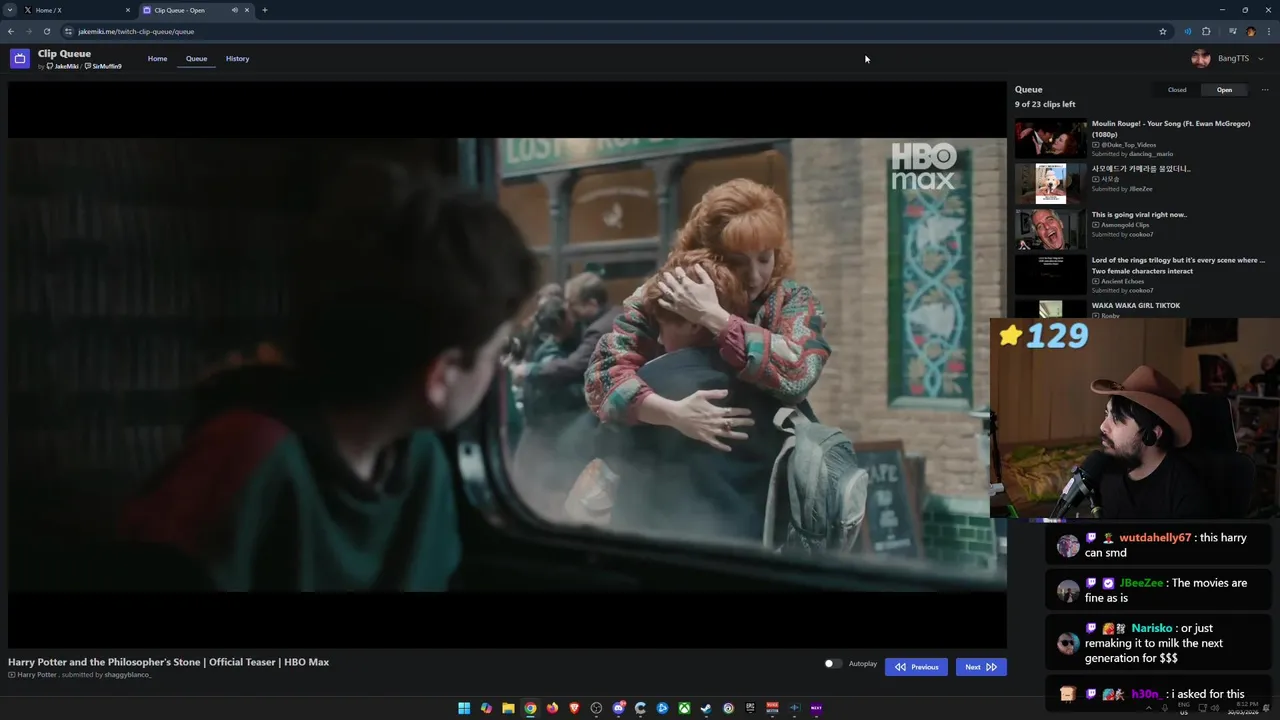
Task: Switch to the Home / X browser tab
Action: pos(75,10)
